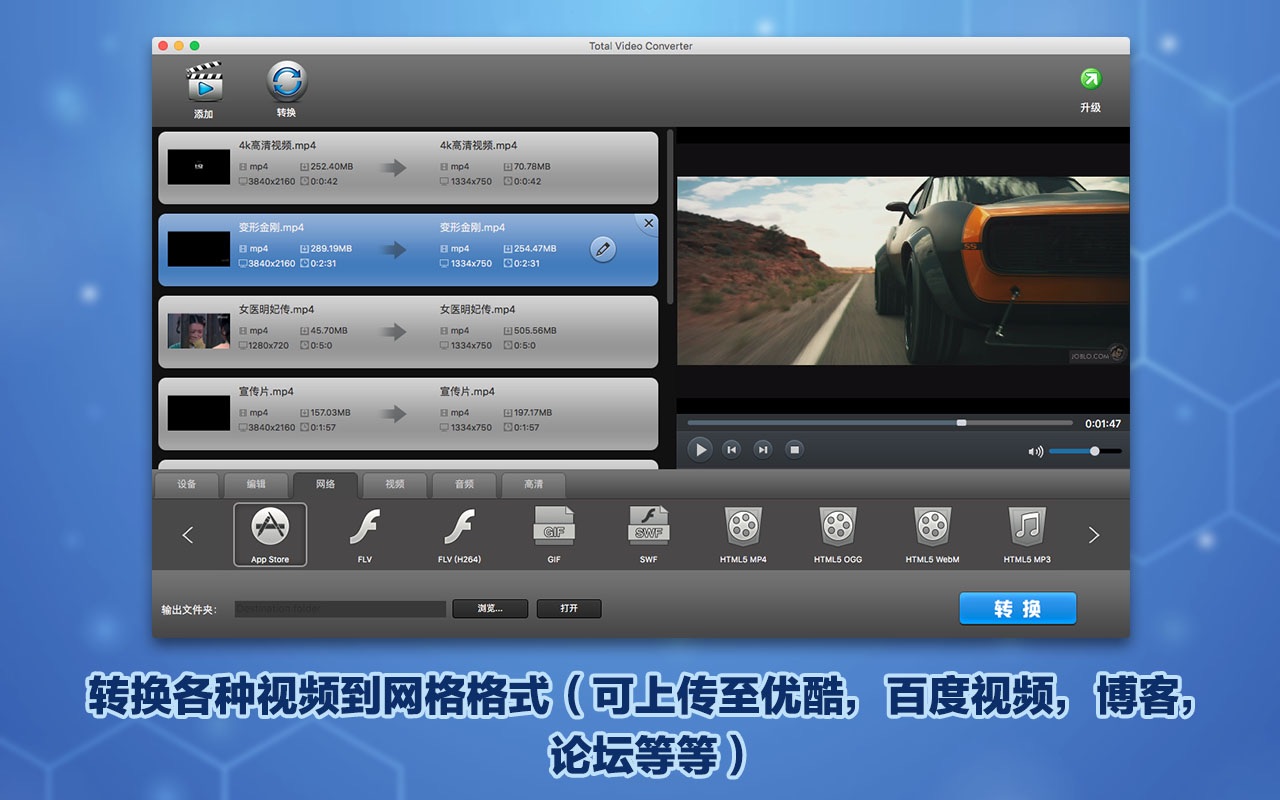The image size is (1280, 800).
Task: Remove 变形金刚.mp4 with its X button
Action: [648, 224]
